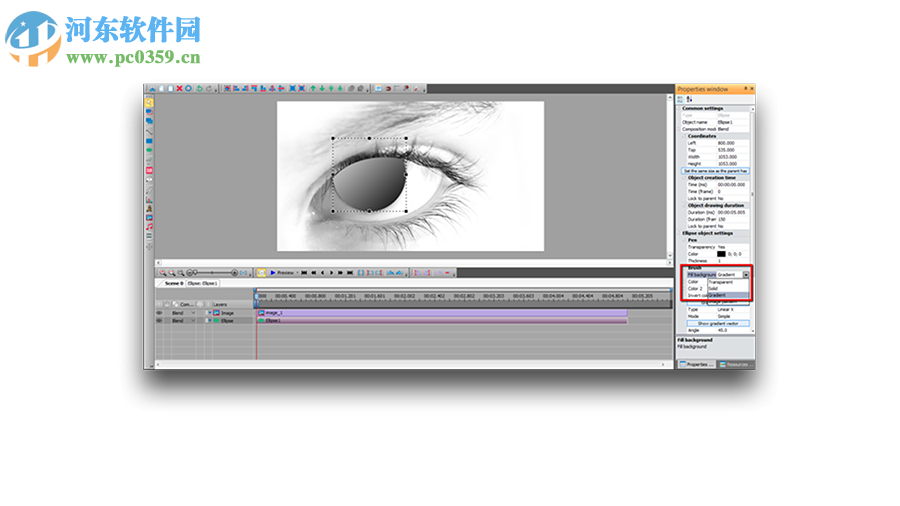This screenshot has height=506, width=900.
Task: Switch to the Ellipse: Ellipse1 tab
Action: point(202,283)
